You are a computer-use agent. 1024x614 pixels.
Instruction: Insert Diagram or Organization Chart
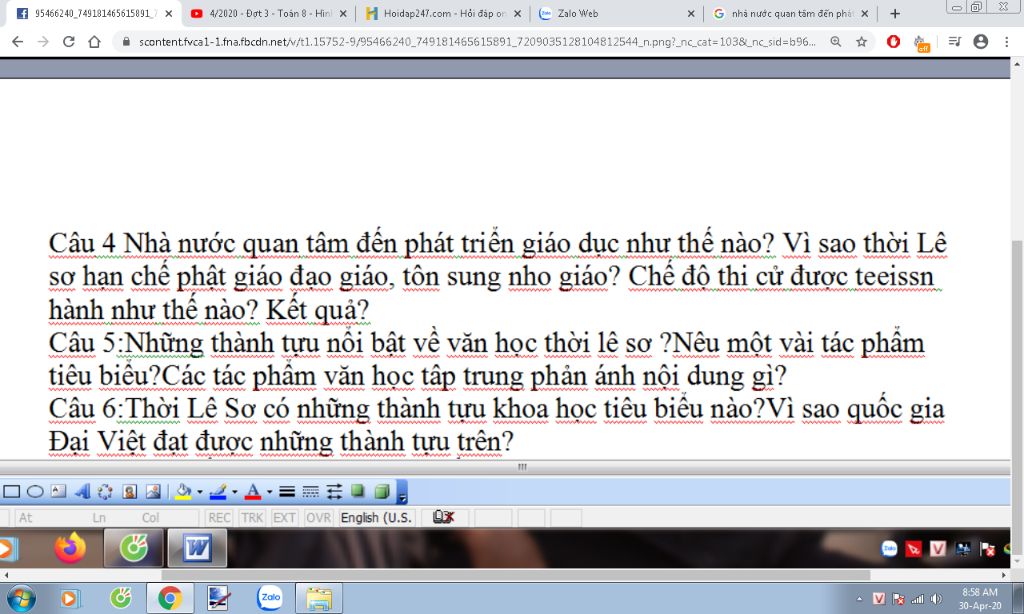coord(105,491)
